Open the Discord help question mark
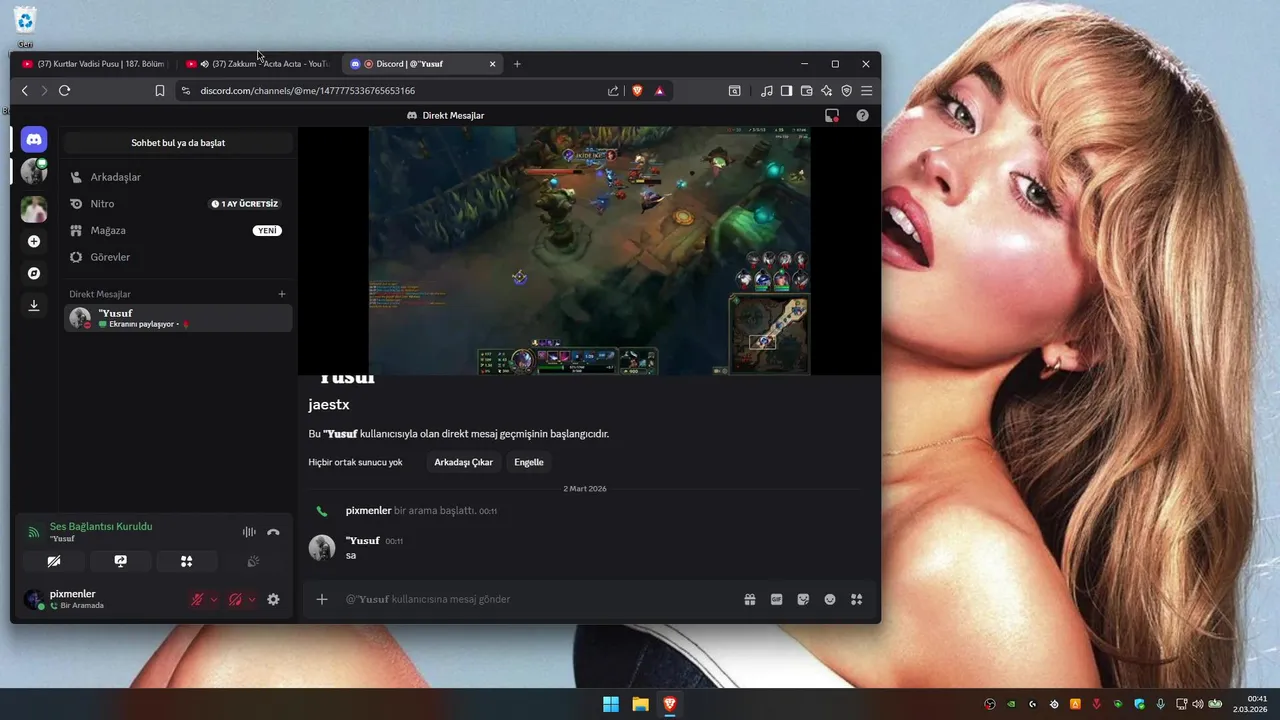 click(863, 115)
